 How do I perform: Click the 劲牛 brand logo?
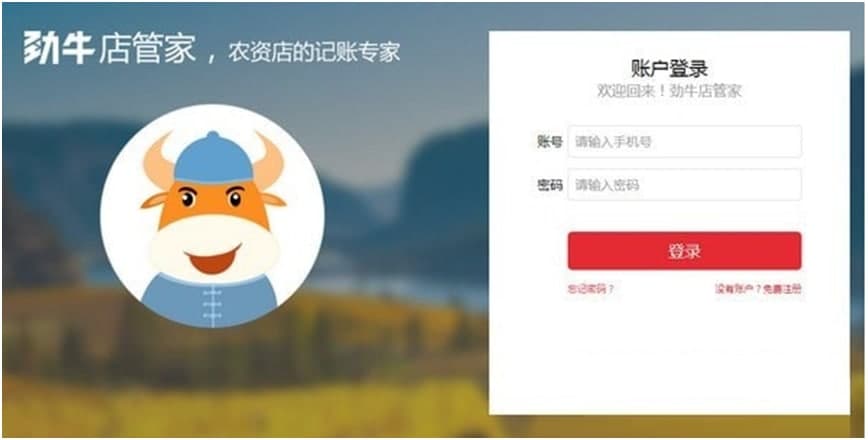[58, 48]
